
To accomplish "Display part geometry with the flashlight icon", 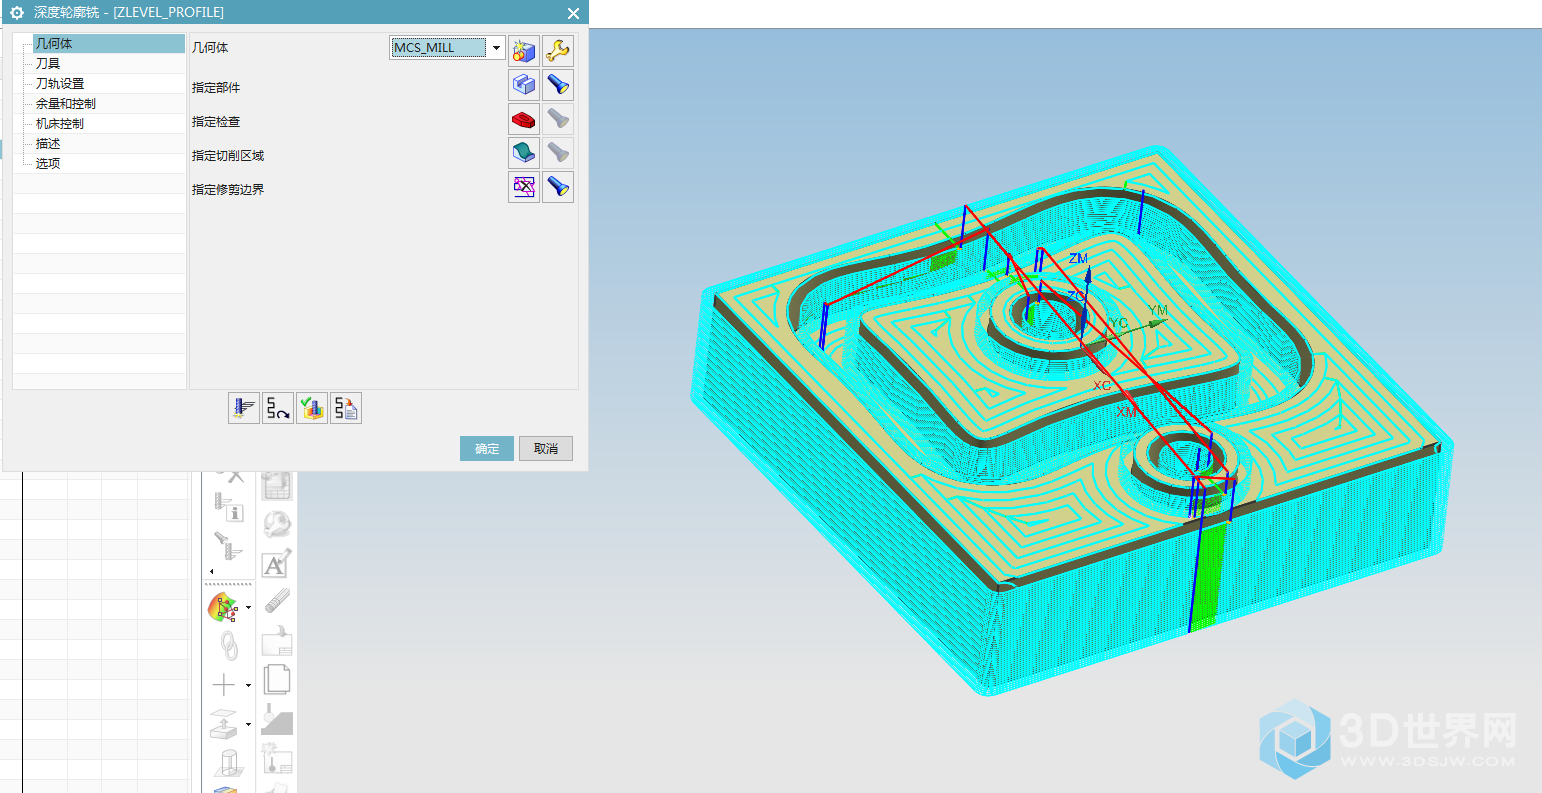I will 558,86.
